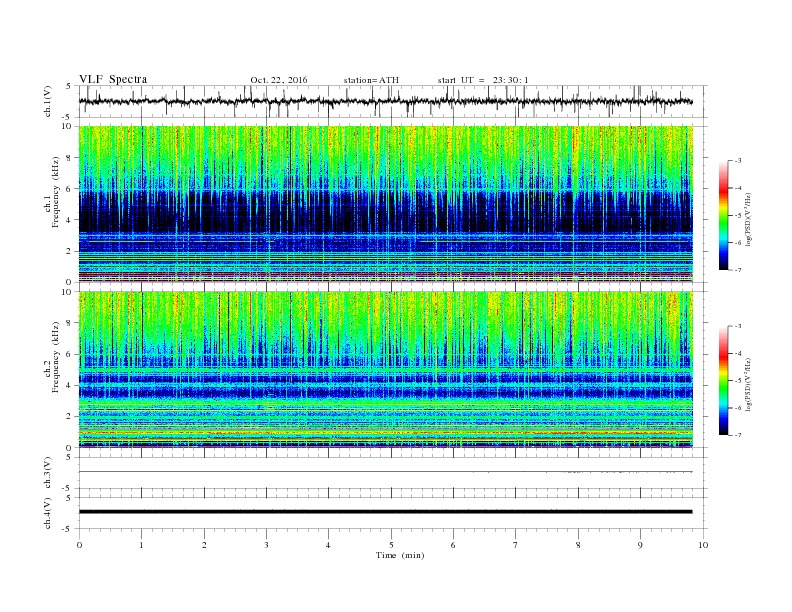Click the "-3" label on the ch.1 colorbar
Image resolution: width=792 pixels, height=612 pixels.
[x=738, y=161]
